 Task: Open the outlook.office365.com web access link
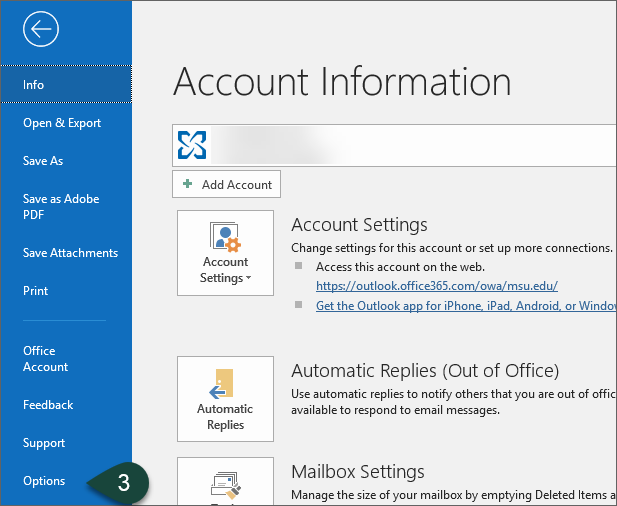click(x=437, y=286)
